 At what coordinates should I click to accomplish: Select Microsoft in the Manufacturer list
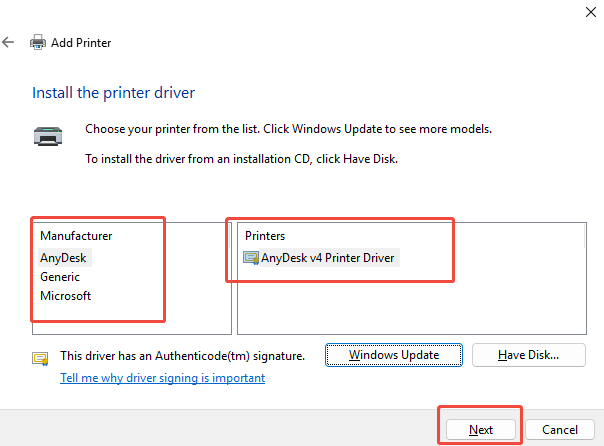66,296
